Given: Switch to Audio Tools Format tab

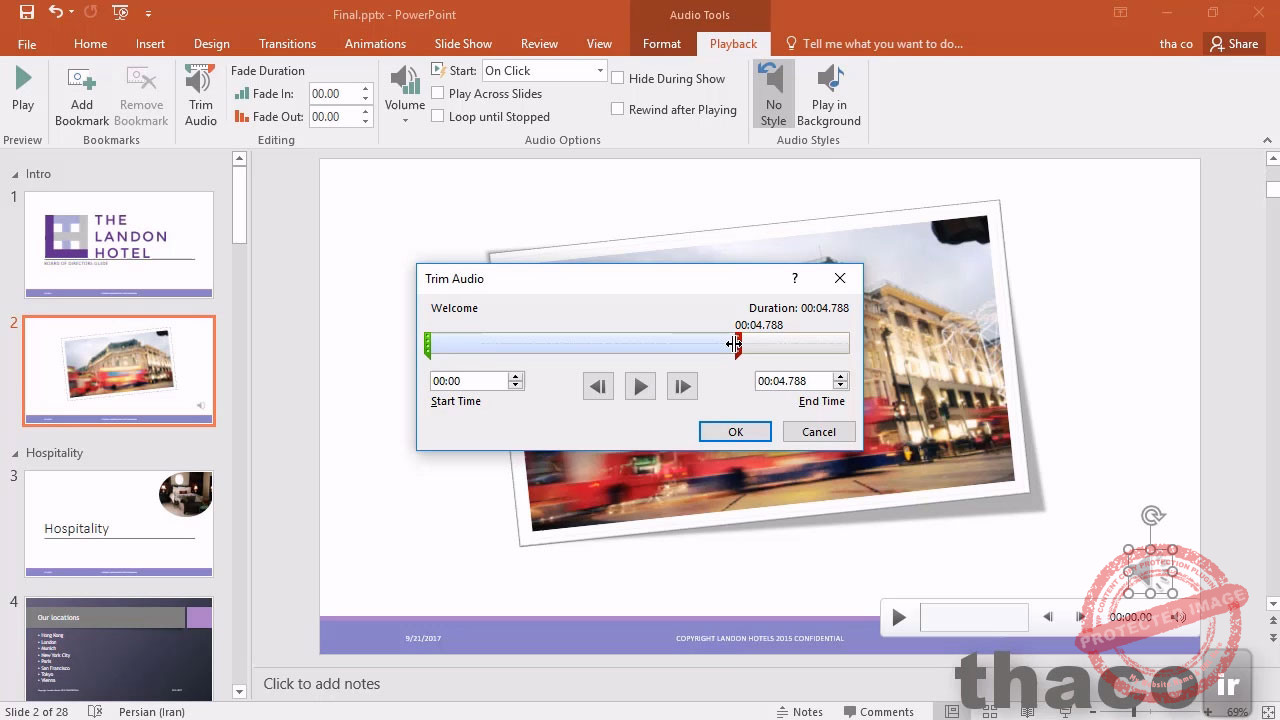Looking at the screenshot, I should [x=662, y=43].
